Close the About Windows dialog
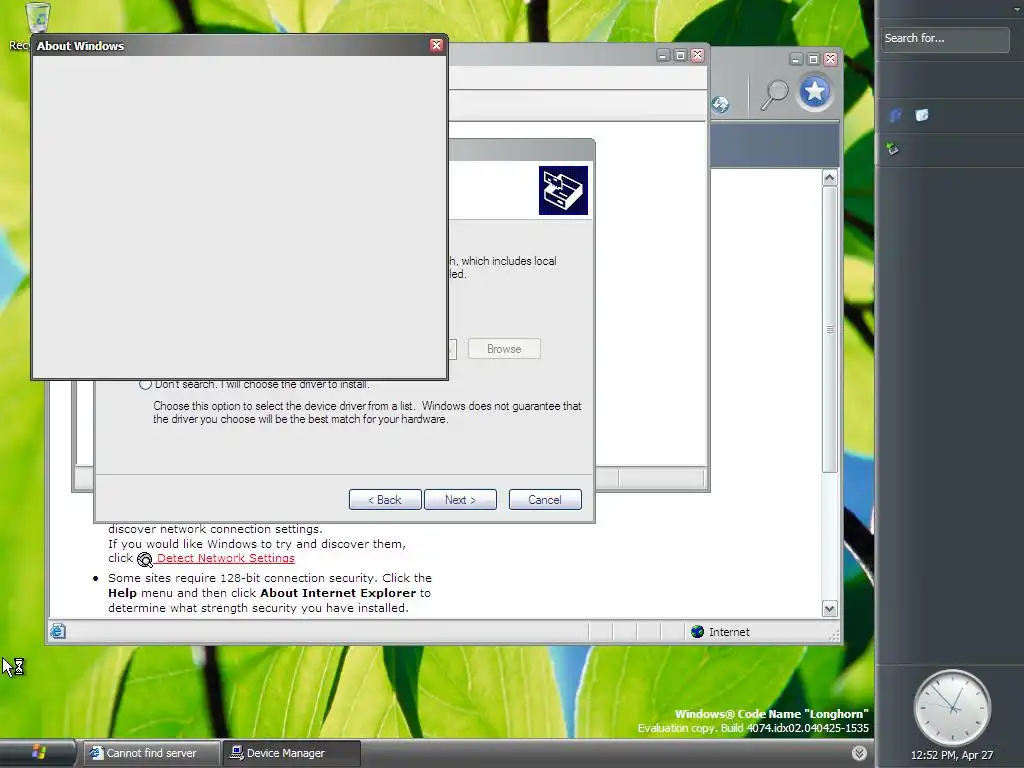 (436, 45)
